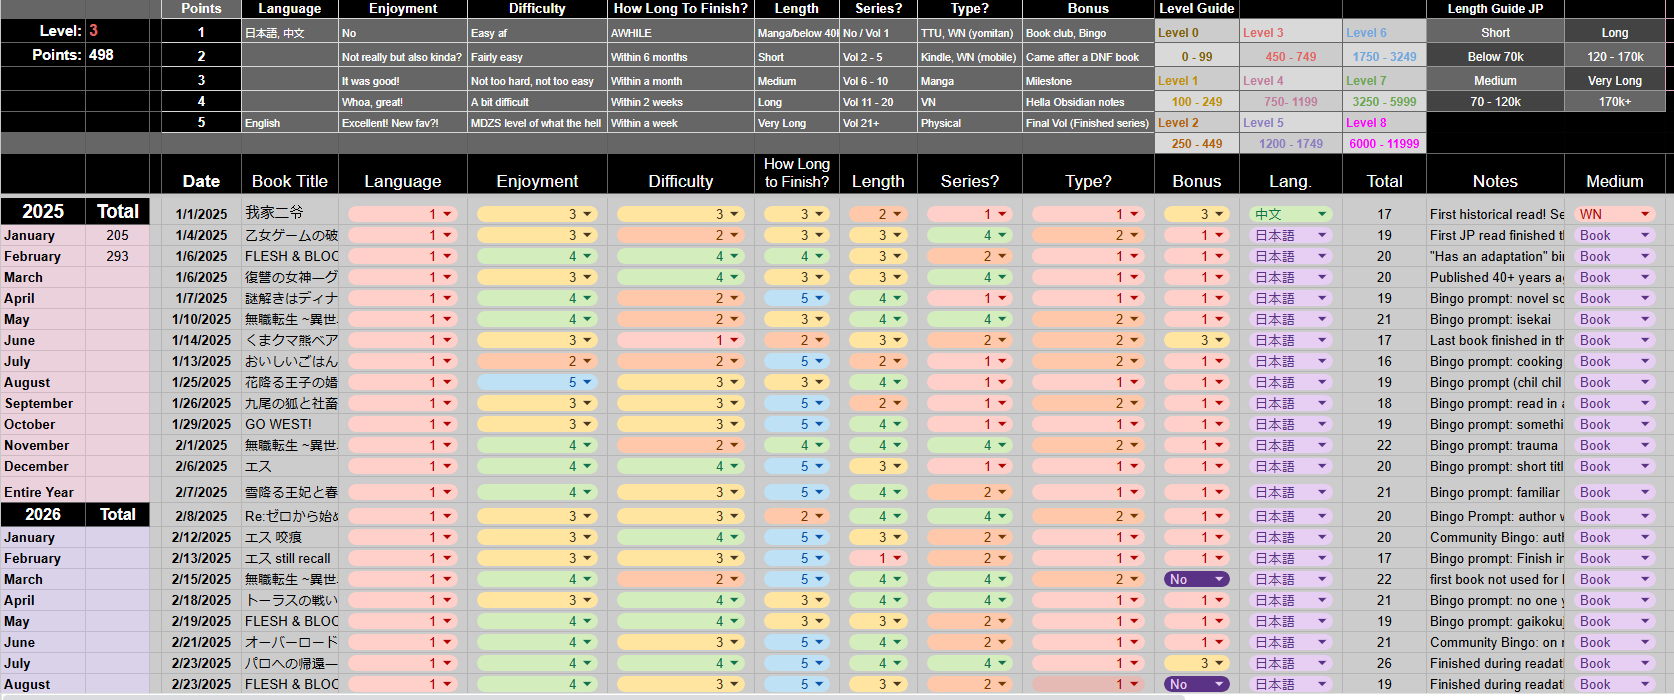Open Enjoyment dropdown in the 2/18/2025 row
The height and width of the screenshot is (700, 1674).
point(537,600)
